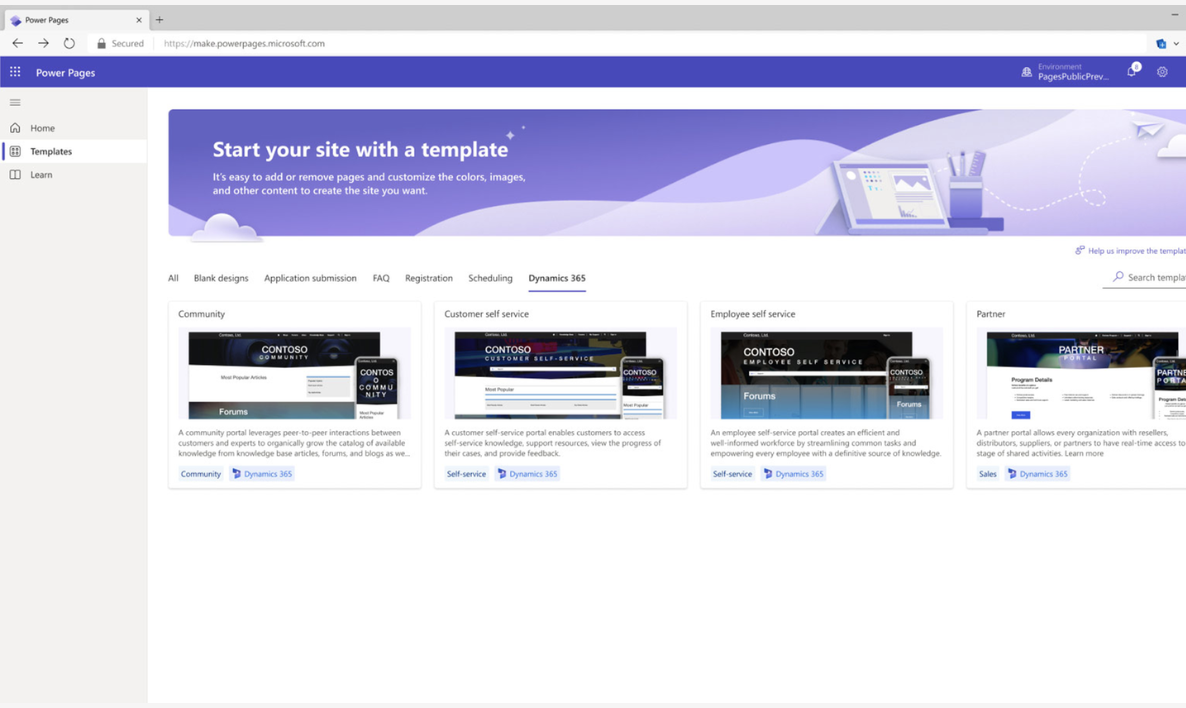Click the Home icon in sidebar
Screen dimensions: 1186x708
(x=15, y=128)
